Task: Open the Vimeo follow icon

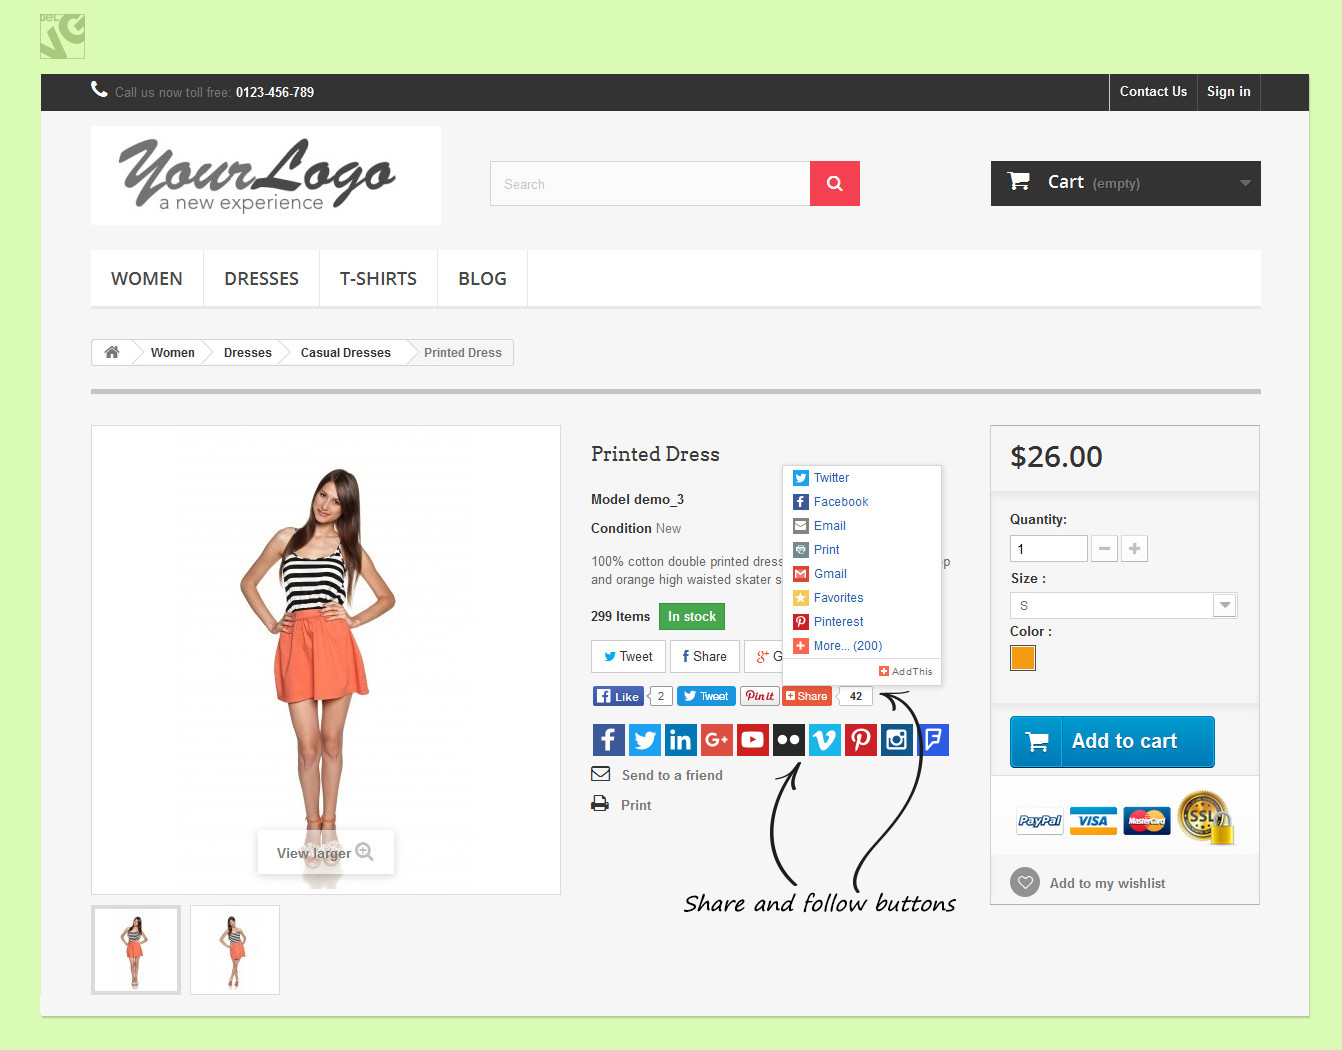Action: [x=824, y=740]
